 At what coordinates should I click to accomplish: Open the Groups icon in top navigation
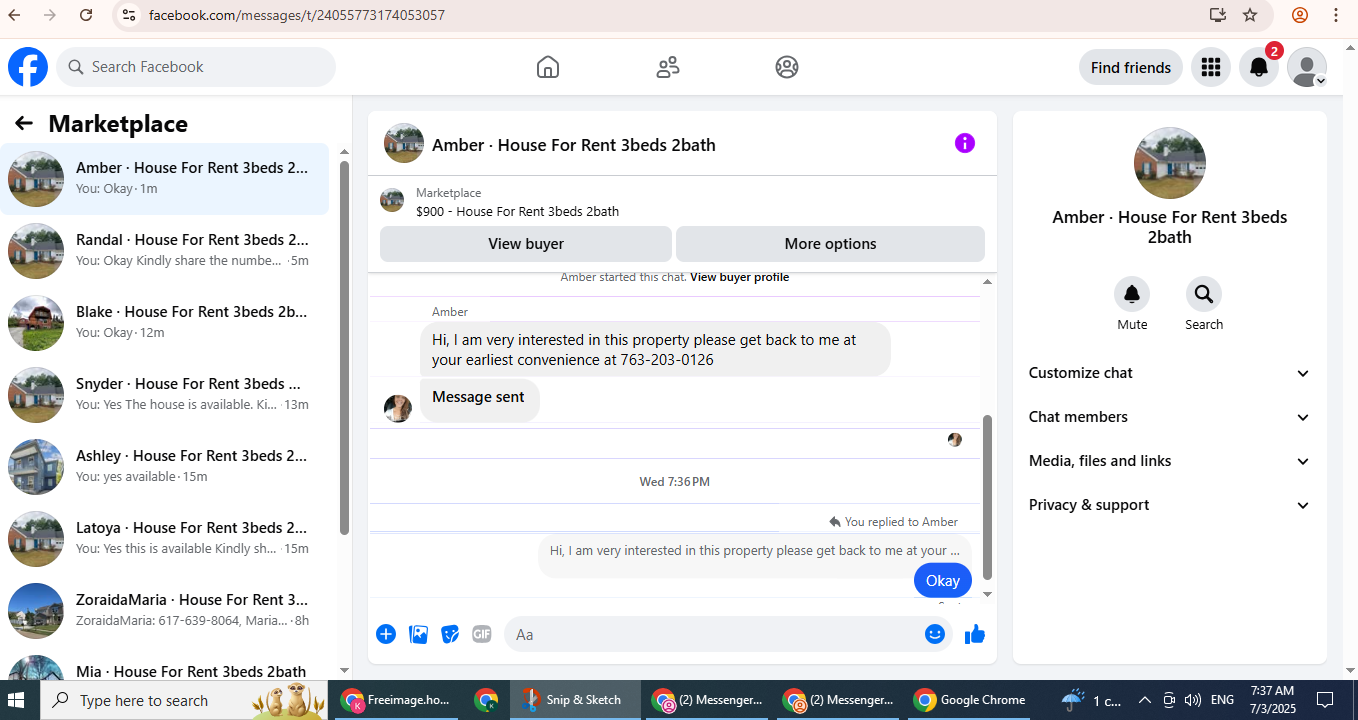787,67
